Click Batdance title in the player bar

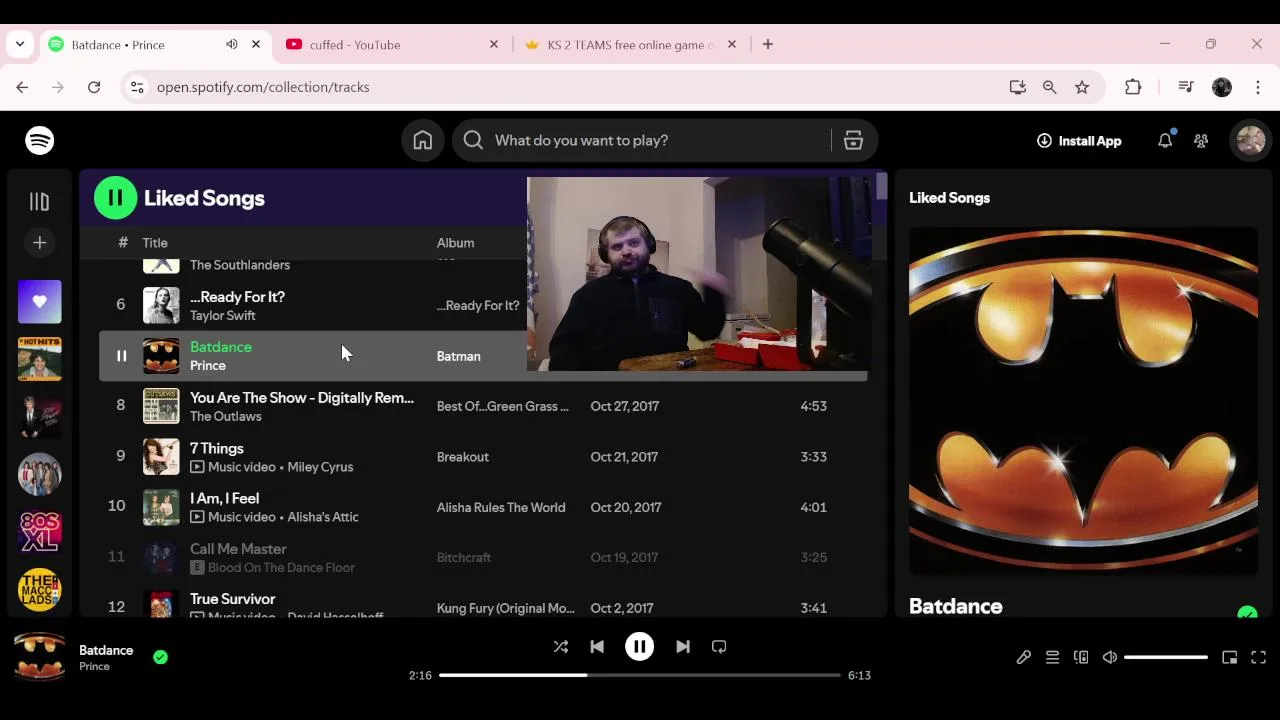click(106, 650)
